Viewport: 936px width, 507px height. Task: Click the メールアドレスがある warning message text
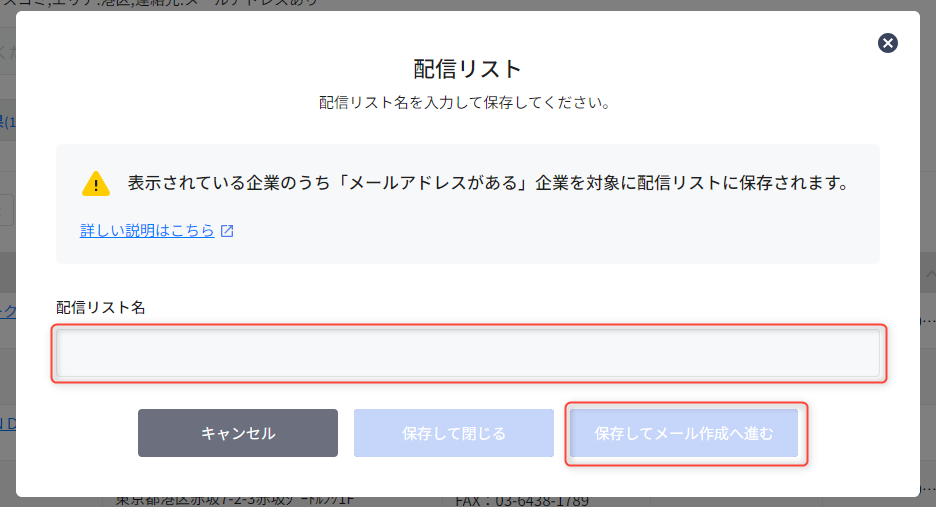[x=488, y=183]
